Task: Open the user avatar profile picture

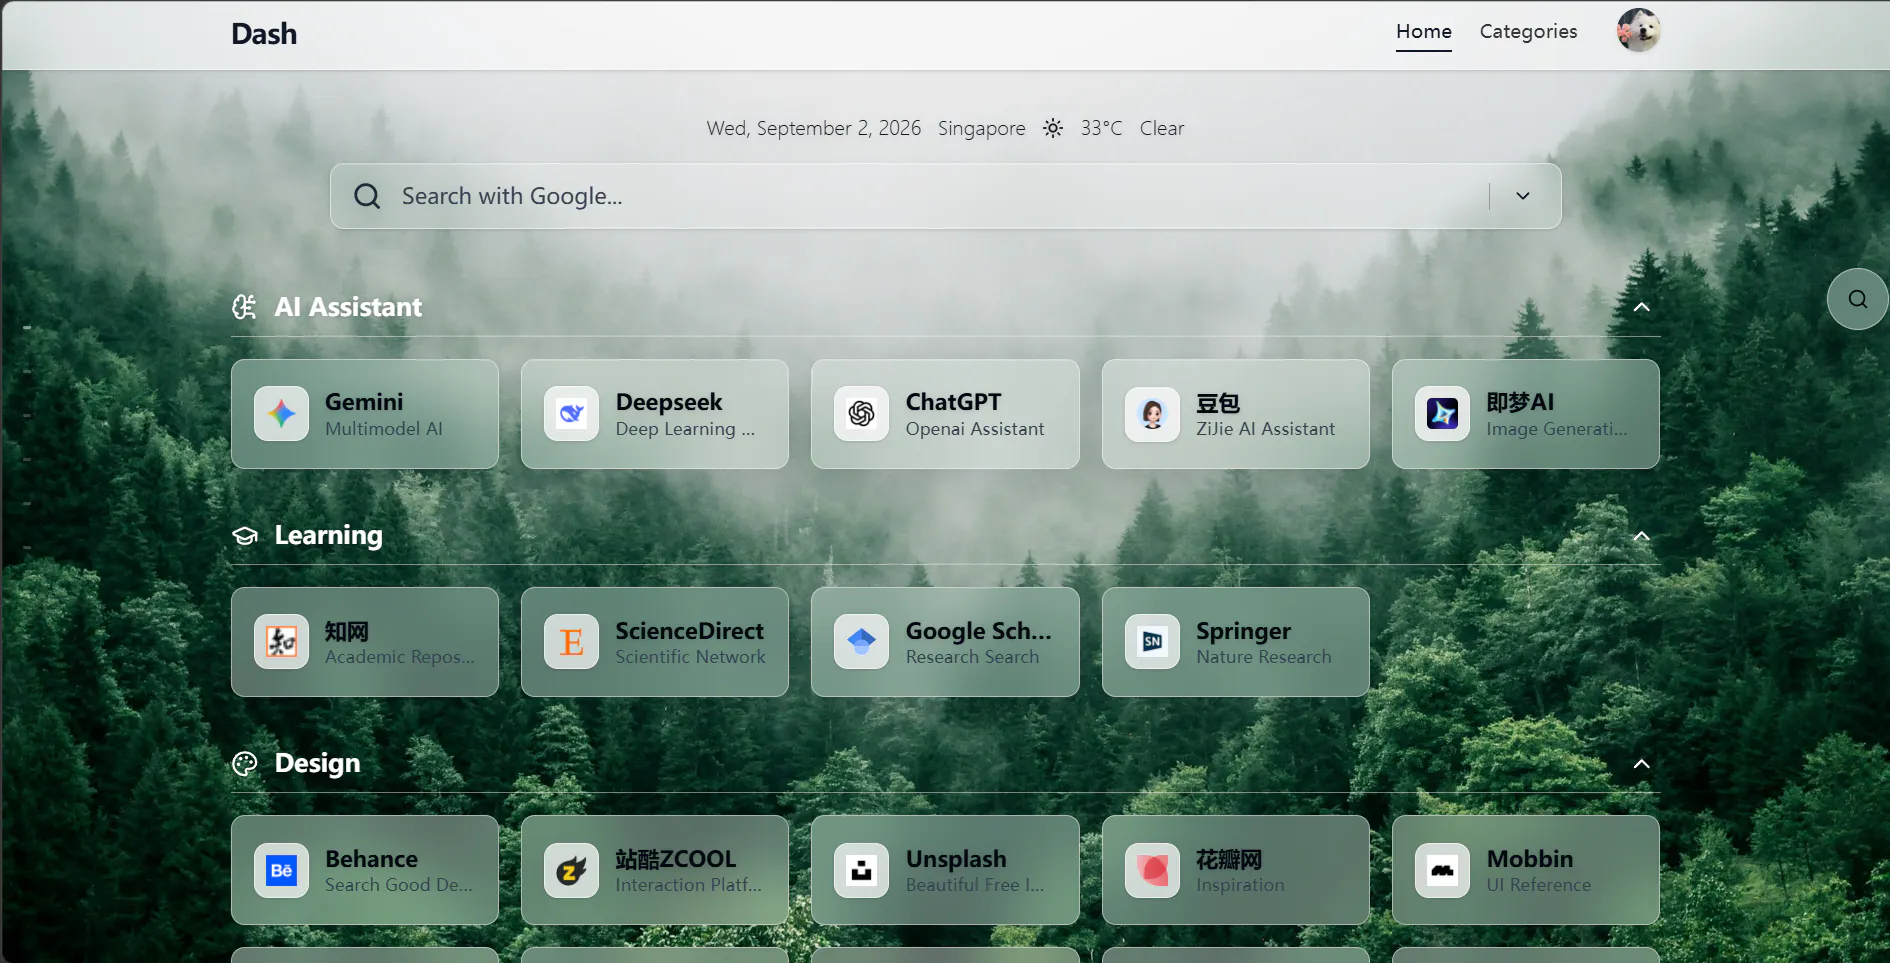Action: click(x=1638, y=30)
